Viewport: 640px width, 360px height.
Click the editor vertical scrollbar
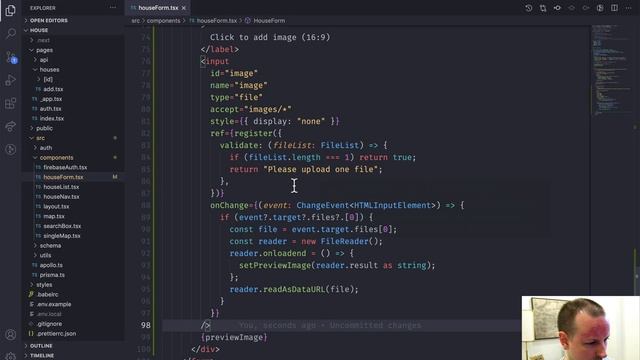[x=637, y=192]
